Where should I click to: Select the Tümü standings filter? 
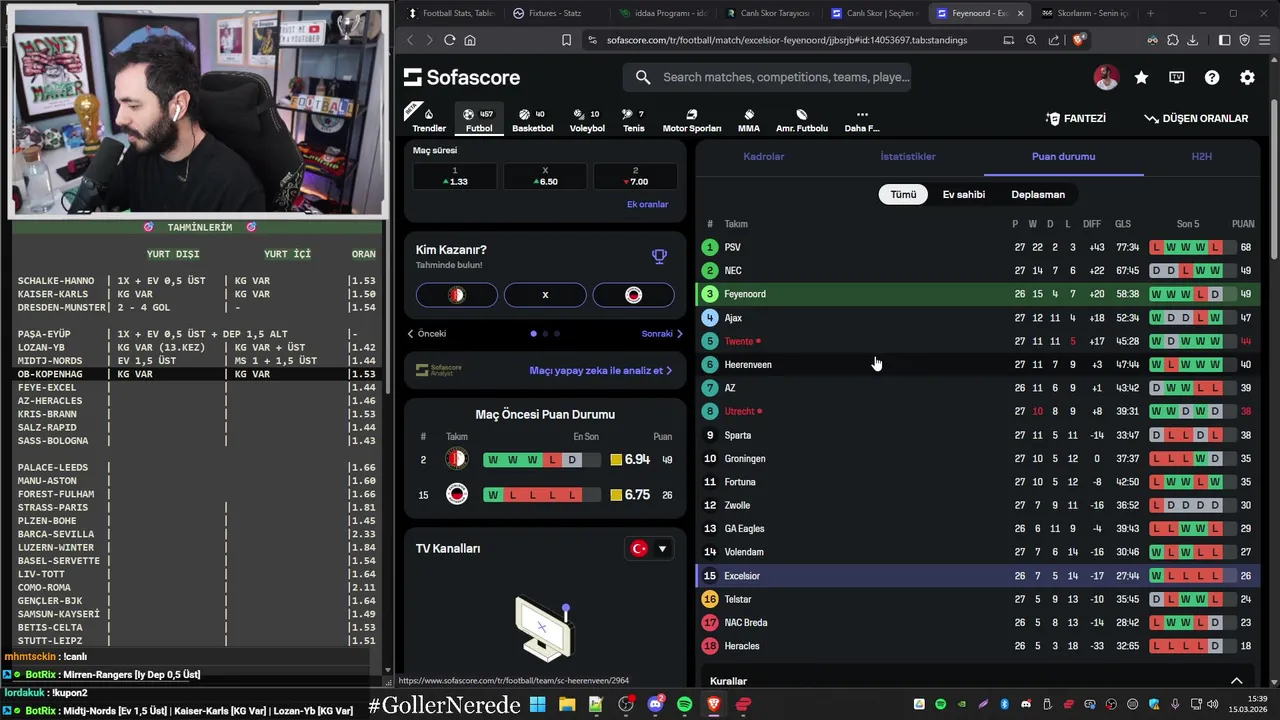(903, 194)
